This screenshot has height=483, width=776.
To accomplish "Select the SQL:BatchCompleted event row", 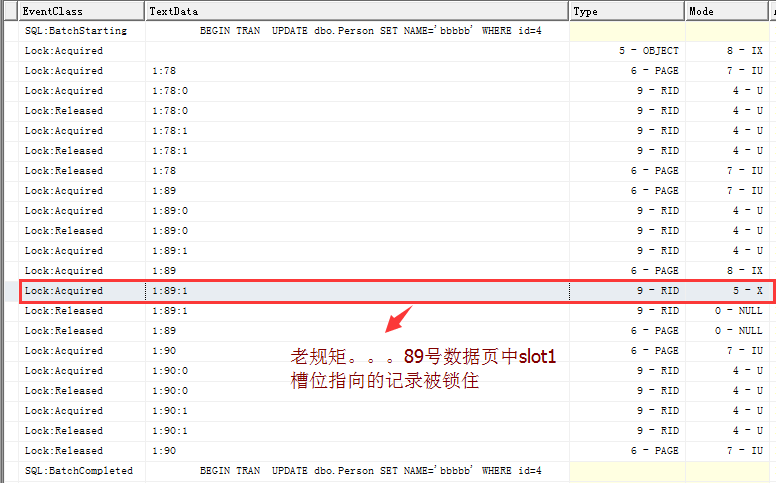I will point(394,471).
